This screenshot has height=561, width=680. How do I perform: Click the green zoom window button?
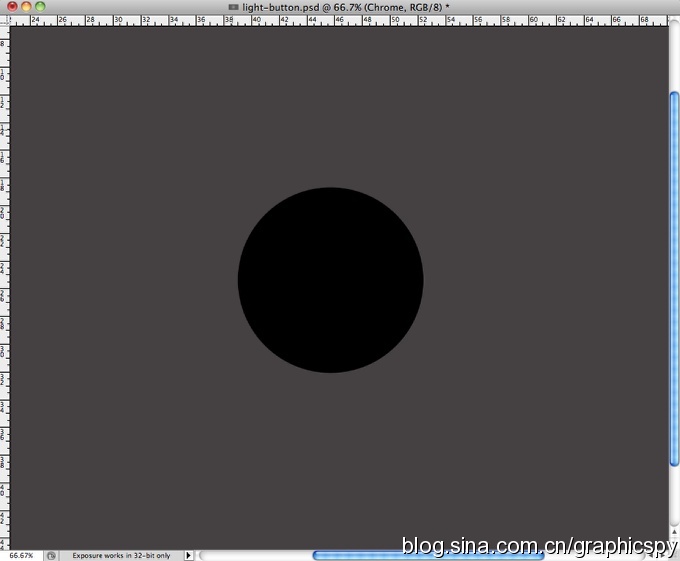click(40, 6)
